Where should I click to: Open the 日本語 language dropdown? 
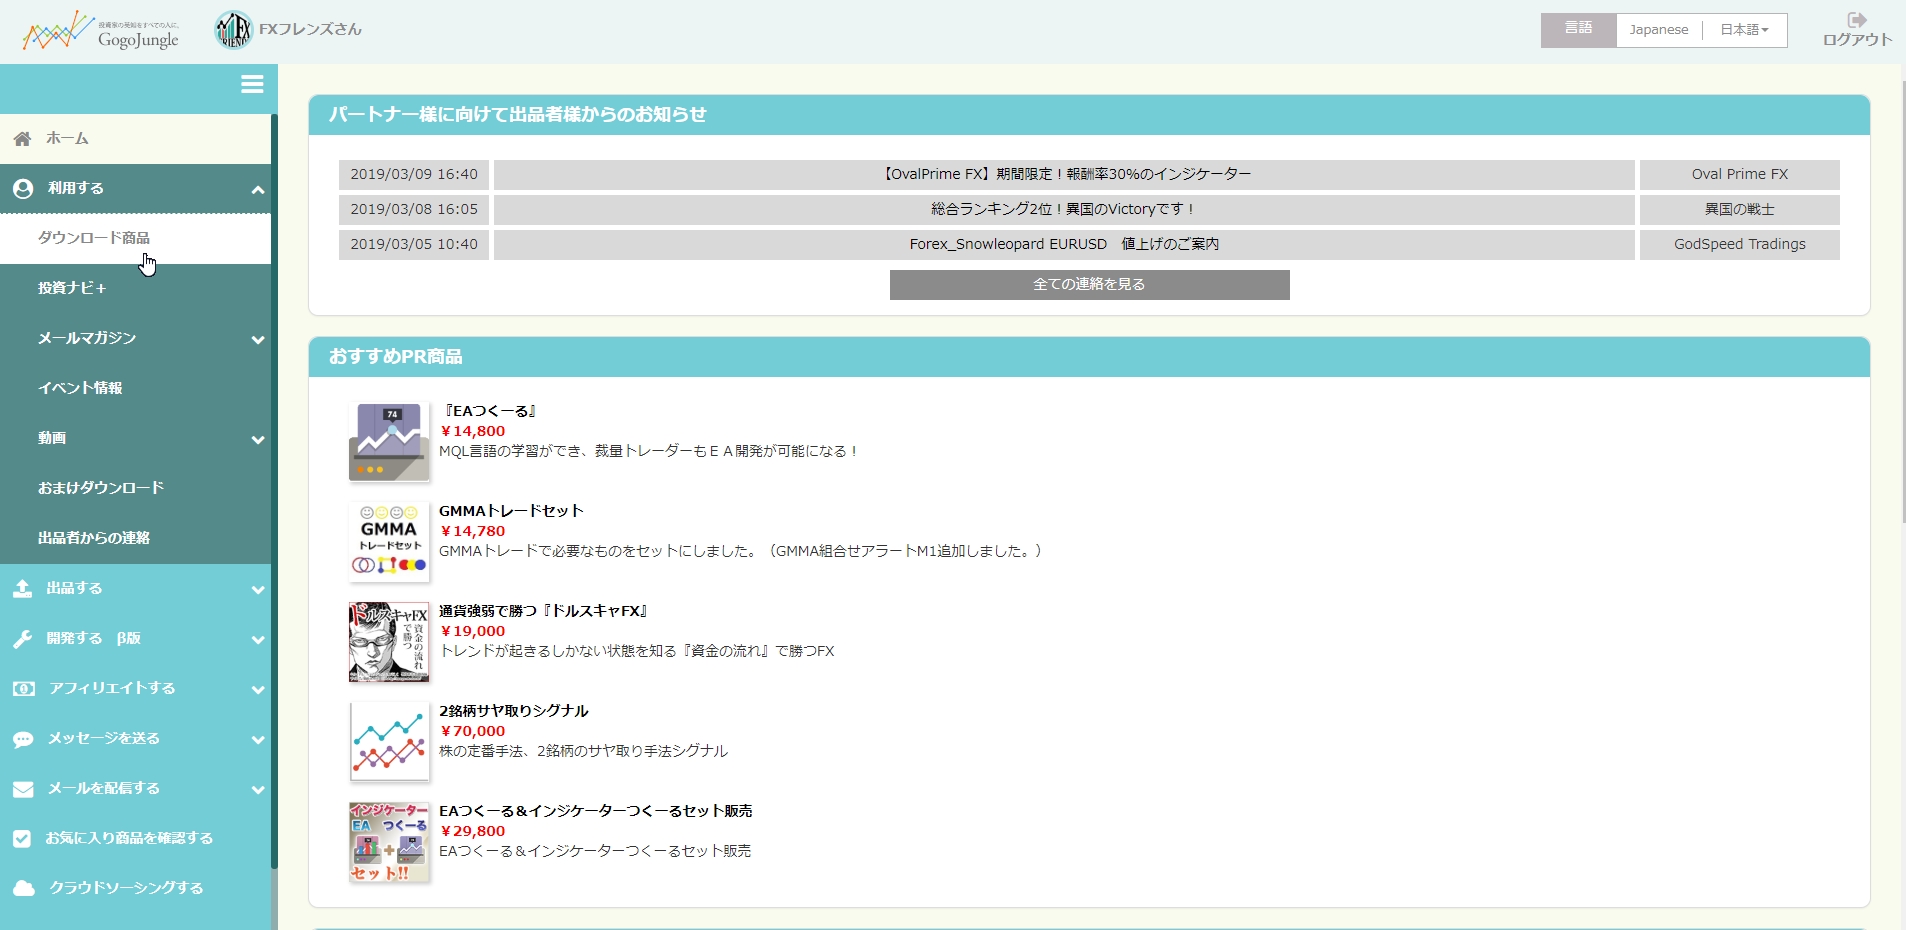pos(1744,30)
